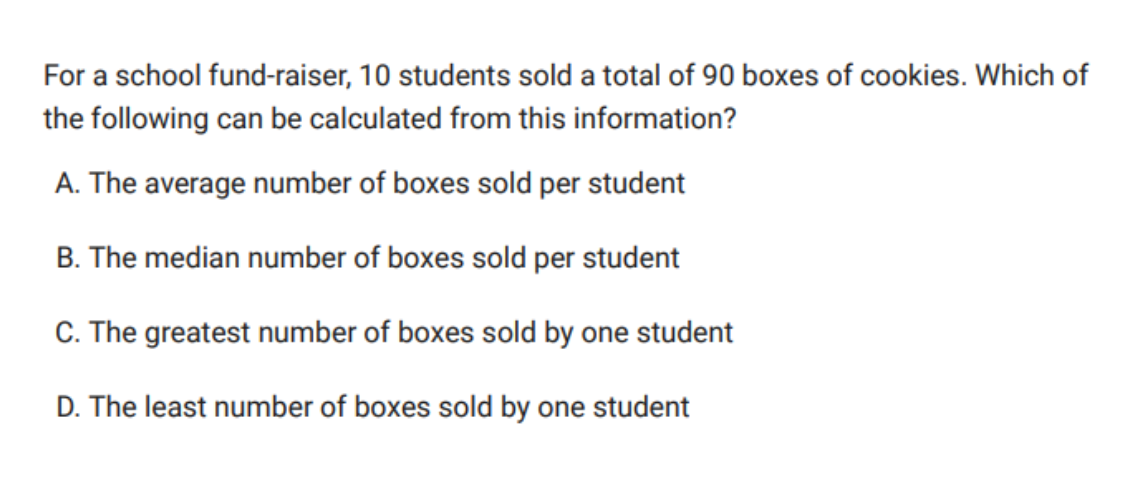The width and height of the screenshot is (1140, 500).
Task: Click the letter label 'A.'
Action: [68, 184]
